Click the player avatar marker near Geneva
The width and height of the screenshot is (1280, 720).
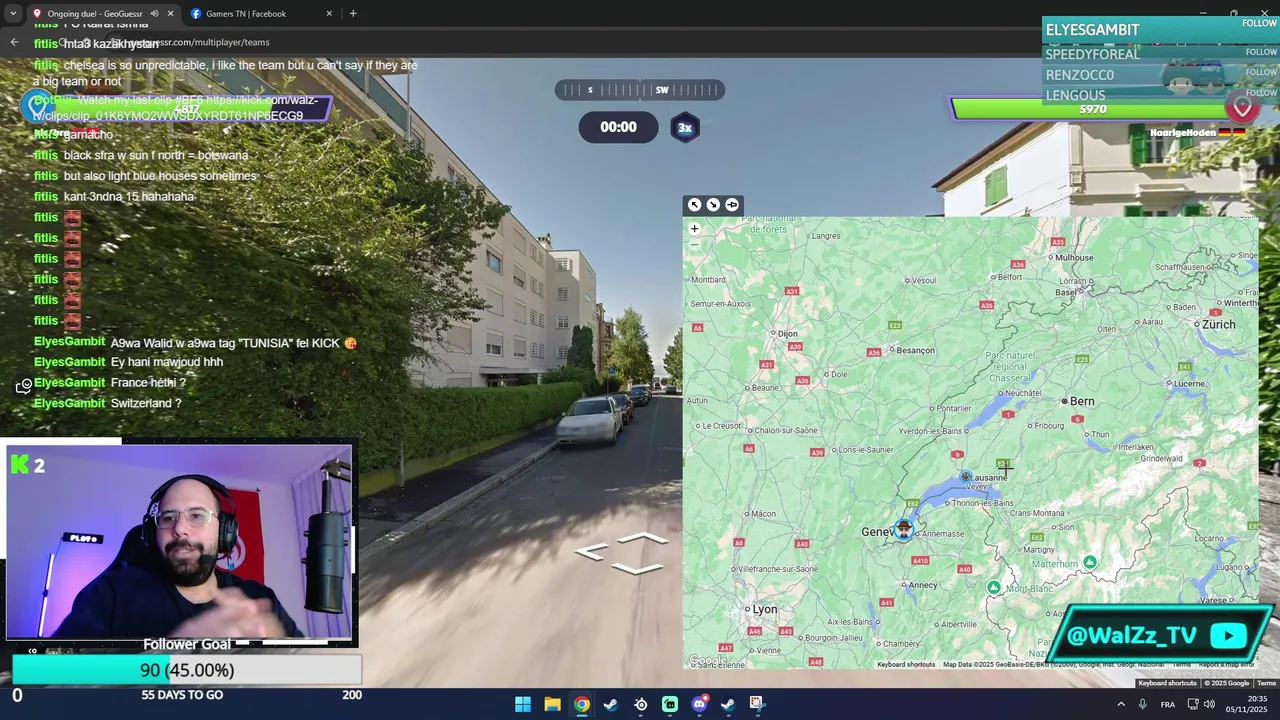[x=904, y=529]
